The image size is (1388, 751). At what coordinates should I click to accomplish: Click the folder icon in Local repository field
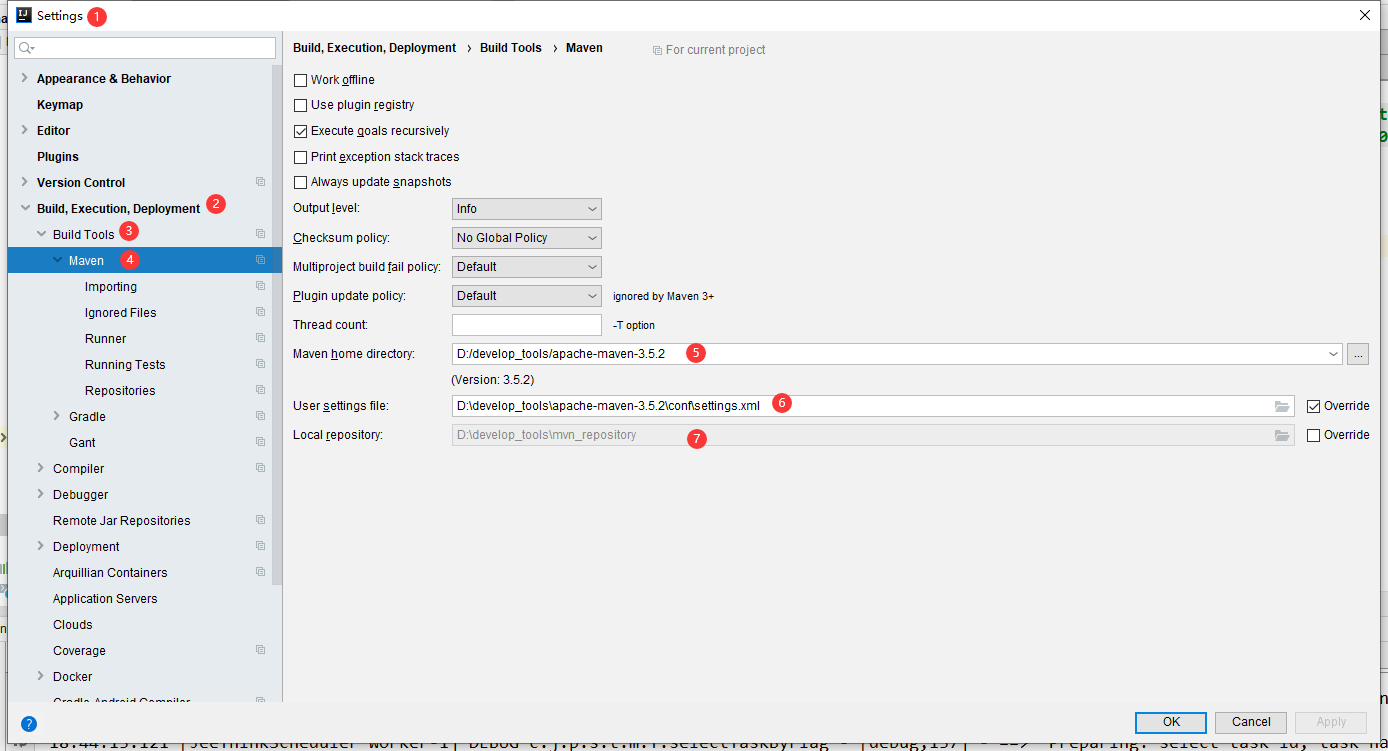point(1282,435)
